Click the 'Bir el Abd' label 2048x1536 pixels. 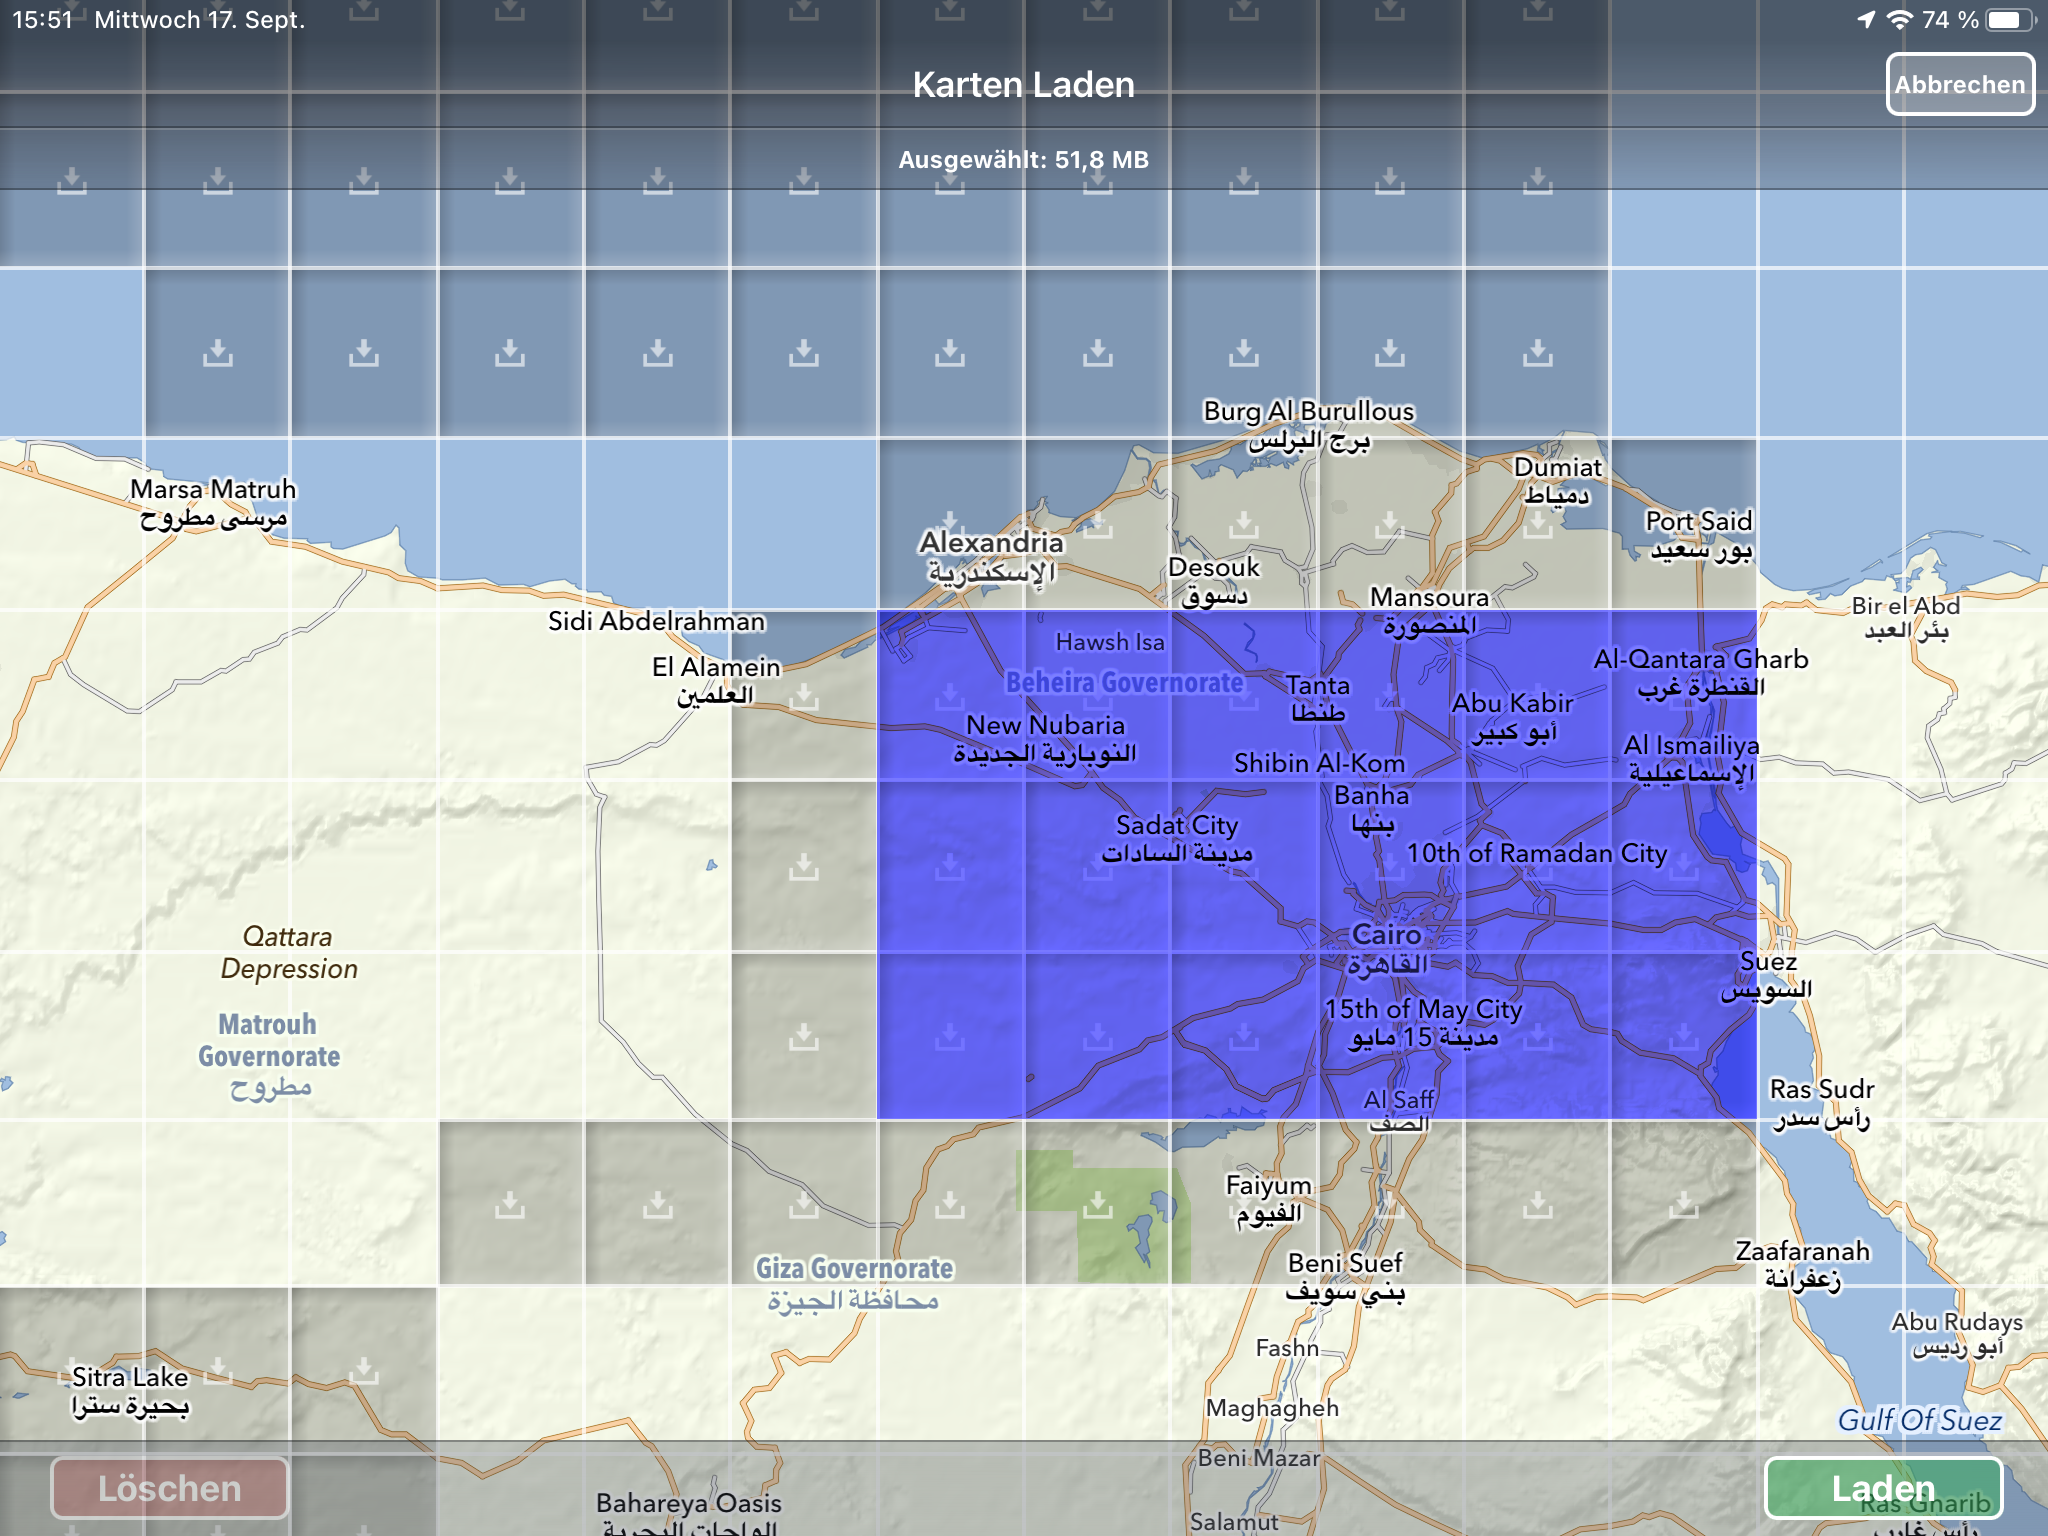(x=1905, y=605)
